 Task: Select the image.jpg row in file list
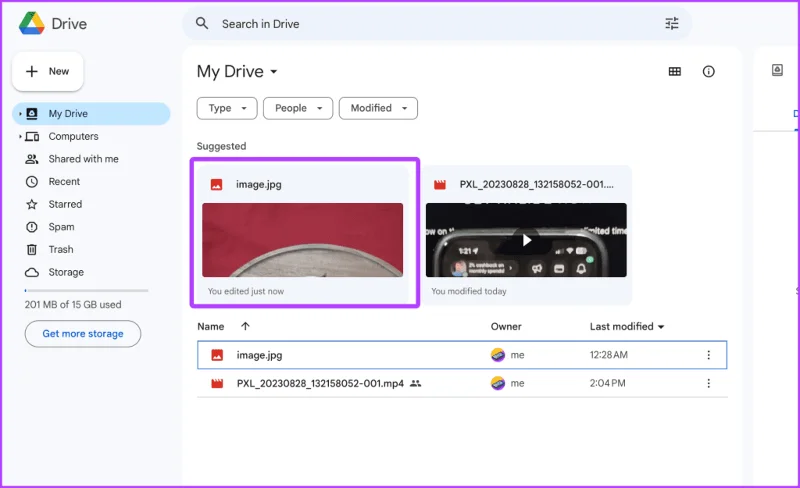point(462,355)
